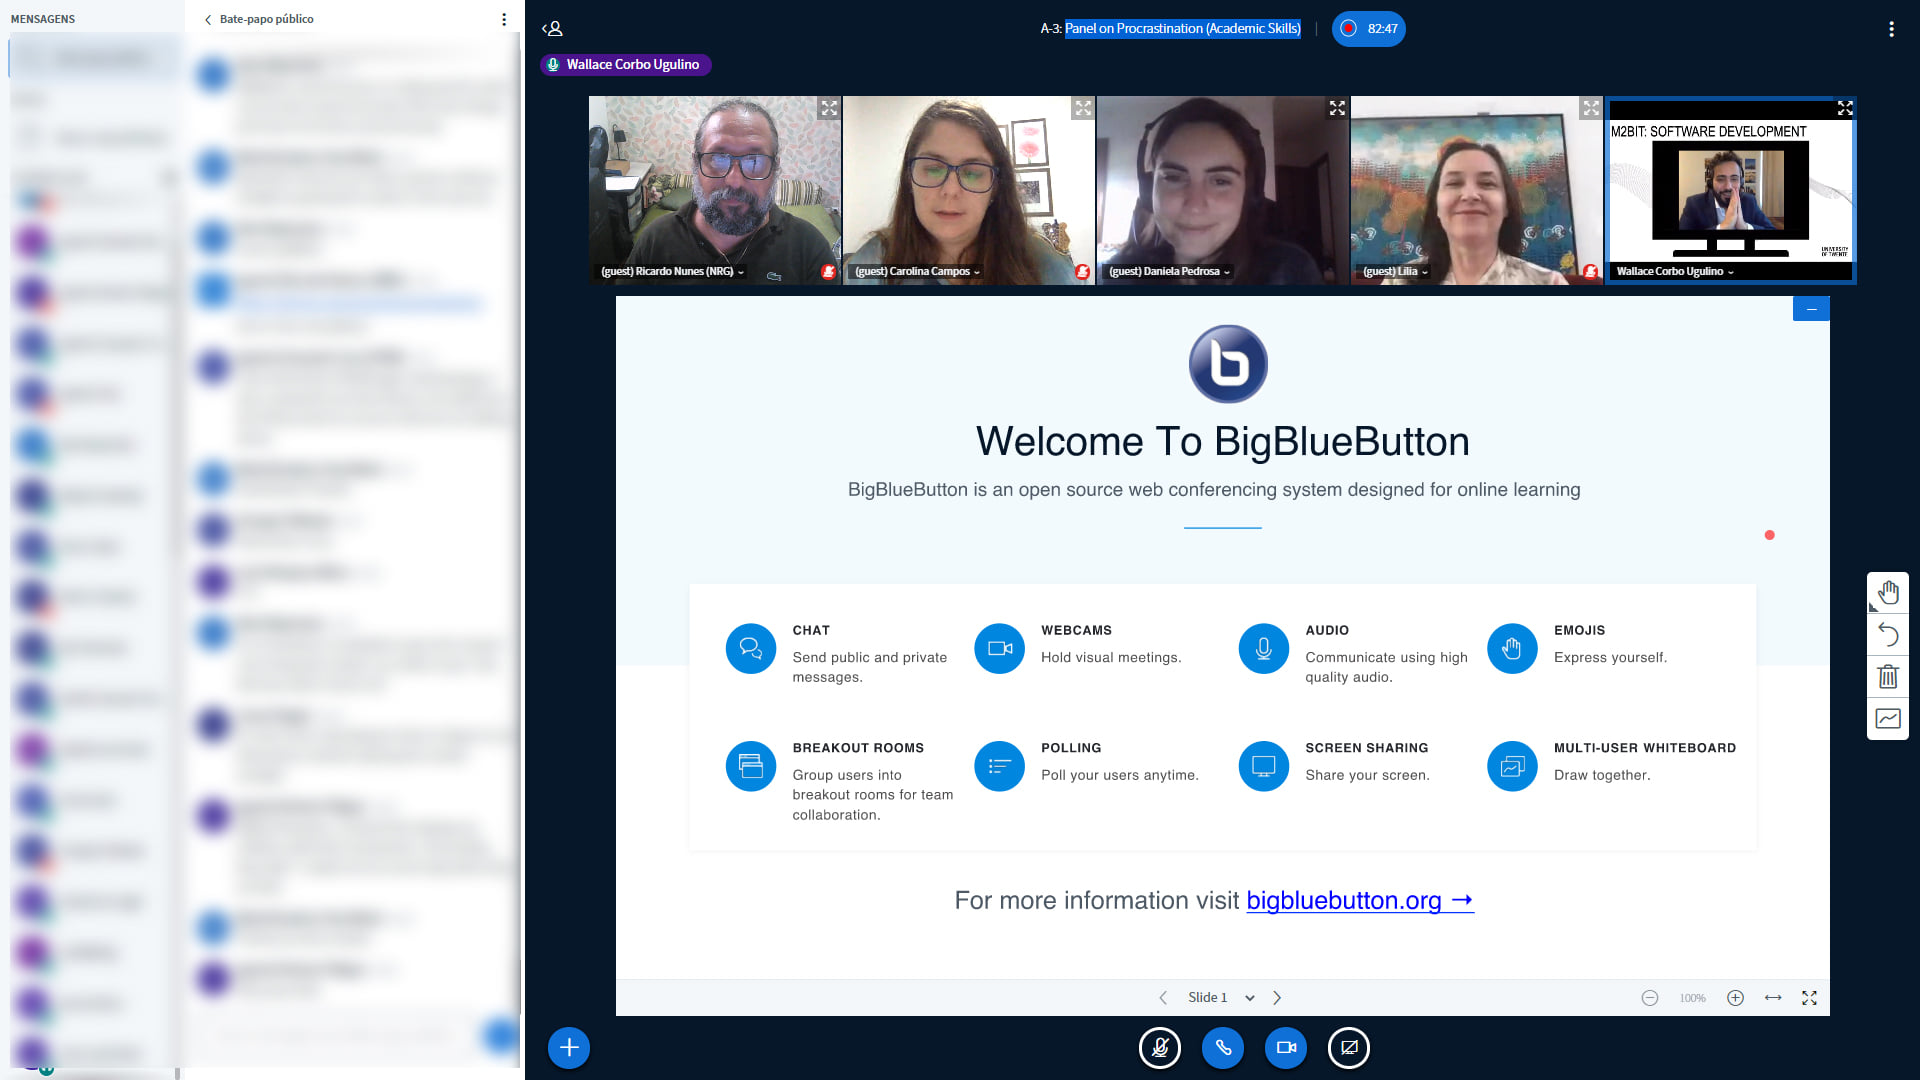The width and height of the screenshot is (1920, 1080).
Task: Open the (guest) Lilia webcam dropdown
Action: (1395, 272)
